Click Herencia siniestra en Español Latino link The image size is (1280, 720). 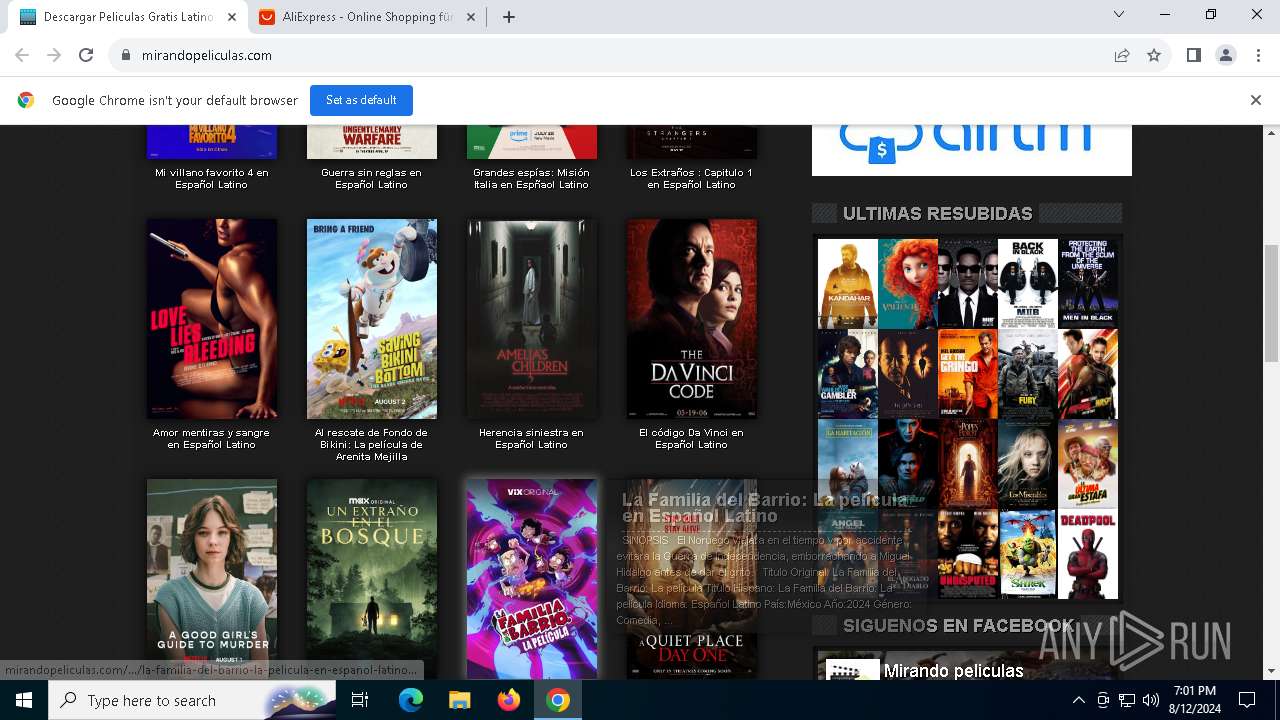click(532, 439)
